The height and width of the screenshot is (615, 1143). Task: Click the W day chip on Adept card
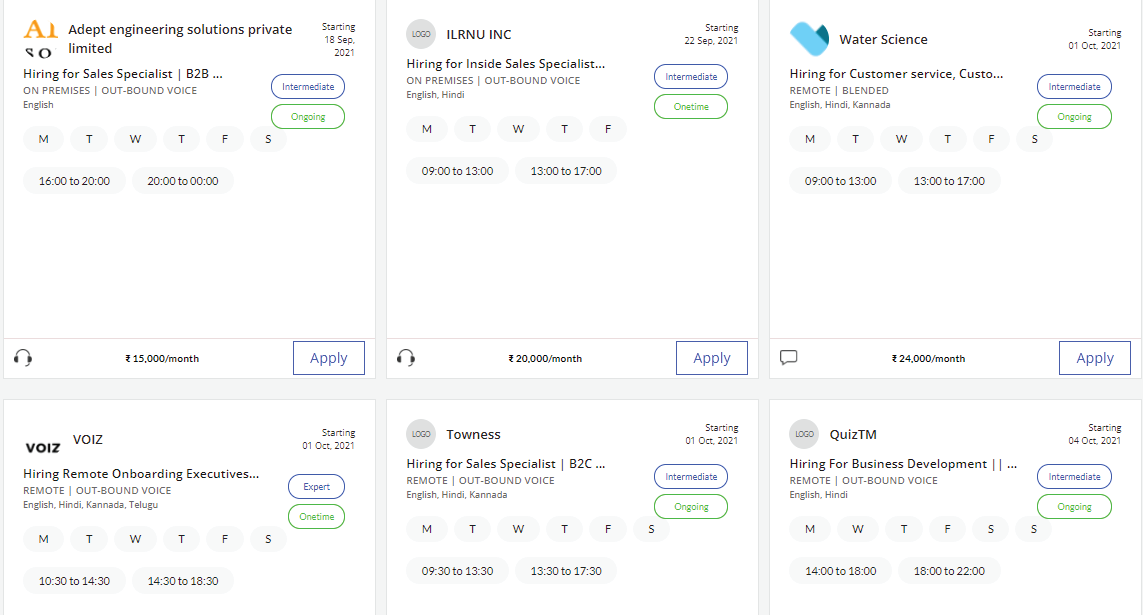tap(136, 139)
